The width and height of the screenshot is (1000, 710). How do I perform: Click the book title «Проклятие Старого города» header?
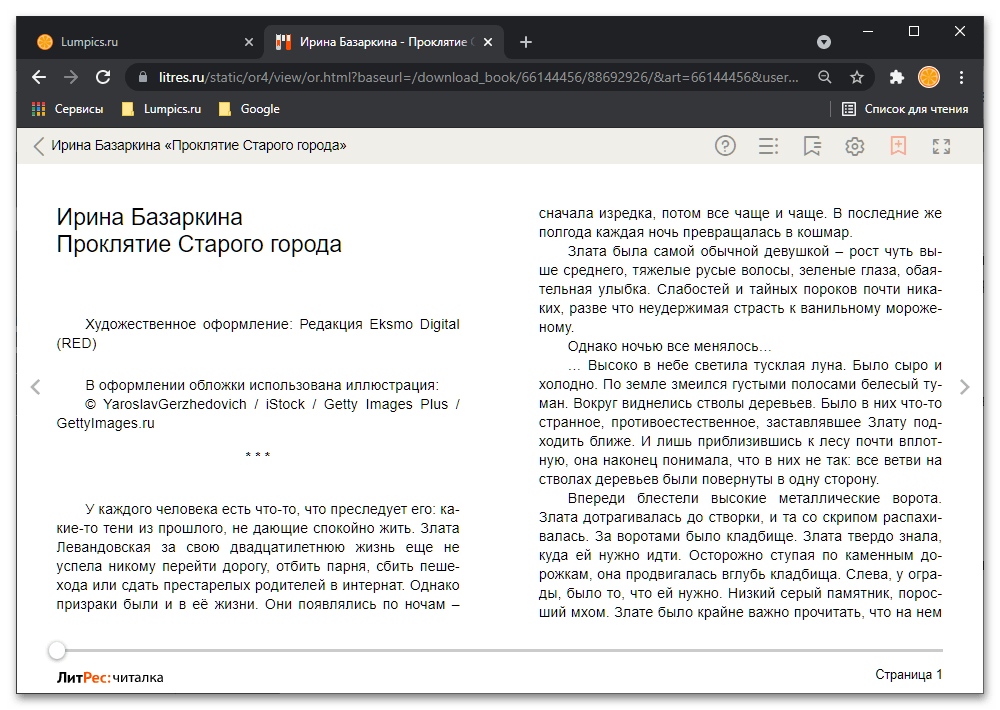(199, 146)
